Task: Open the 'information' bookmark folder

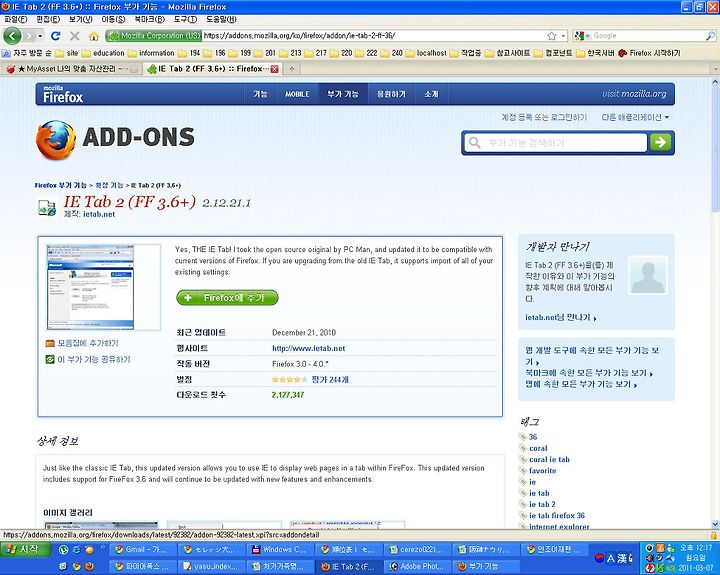Action: coord(152,53)
